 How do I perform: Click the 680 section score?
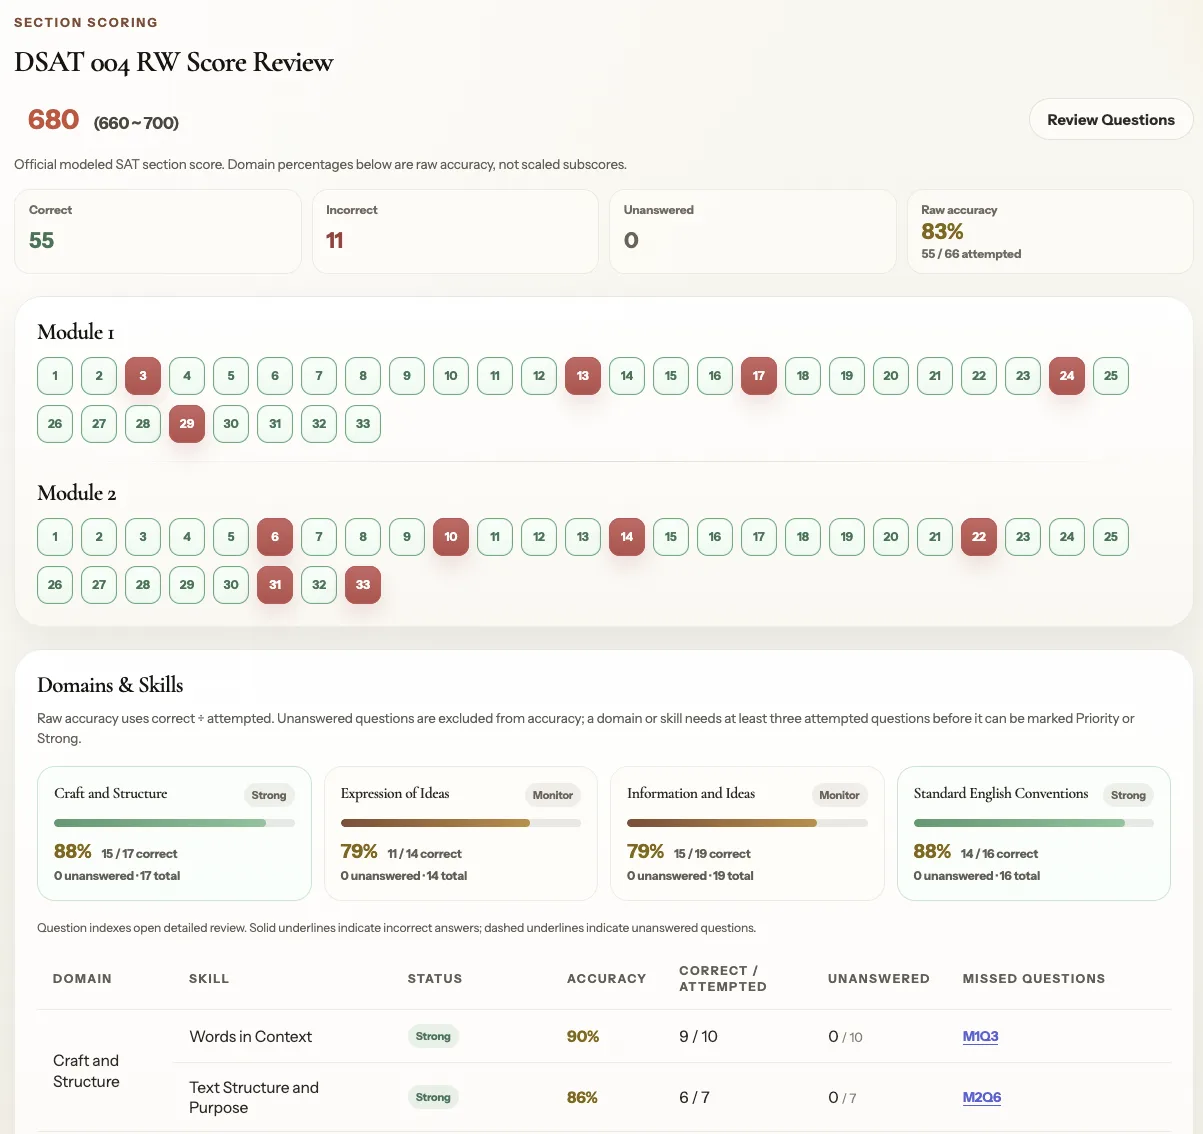click(54, 120)
